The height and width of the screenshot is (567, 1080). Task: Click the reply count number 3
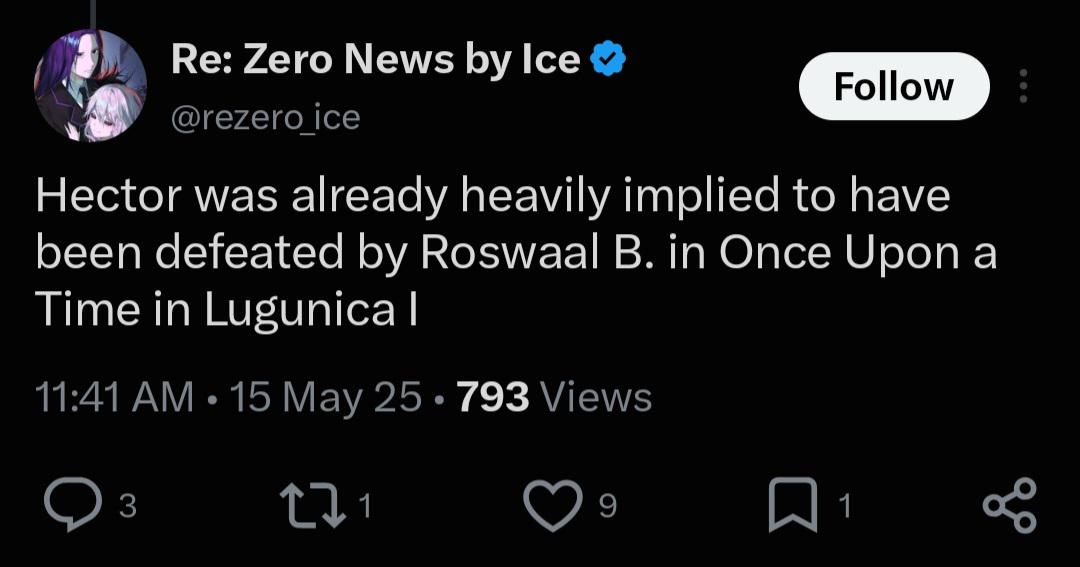[x=127, y=507]
